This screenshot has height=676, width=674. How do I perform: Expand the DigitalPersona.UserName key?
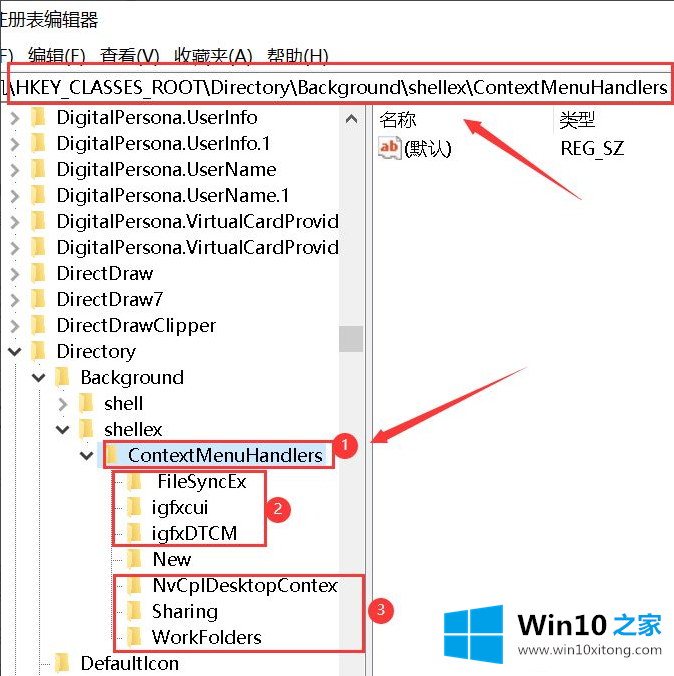pos(15,170)
